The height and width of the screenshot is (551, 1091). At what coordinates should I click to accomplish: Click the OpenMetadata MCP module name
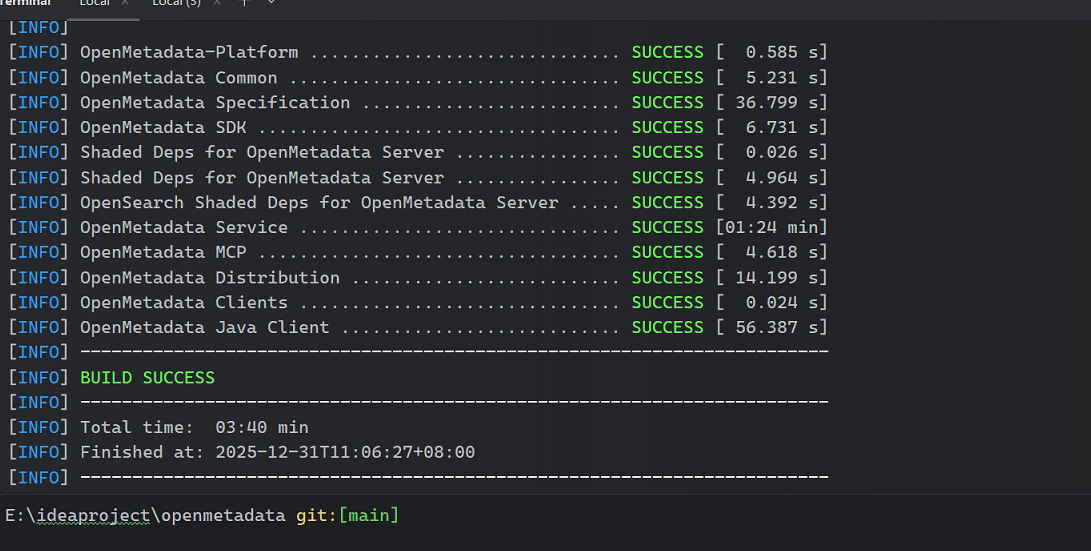163,252
